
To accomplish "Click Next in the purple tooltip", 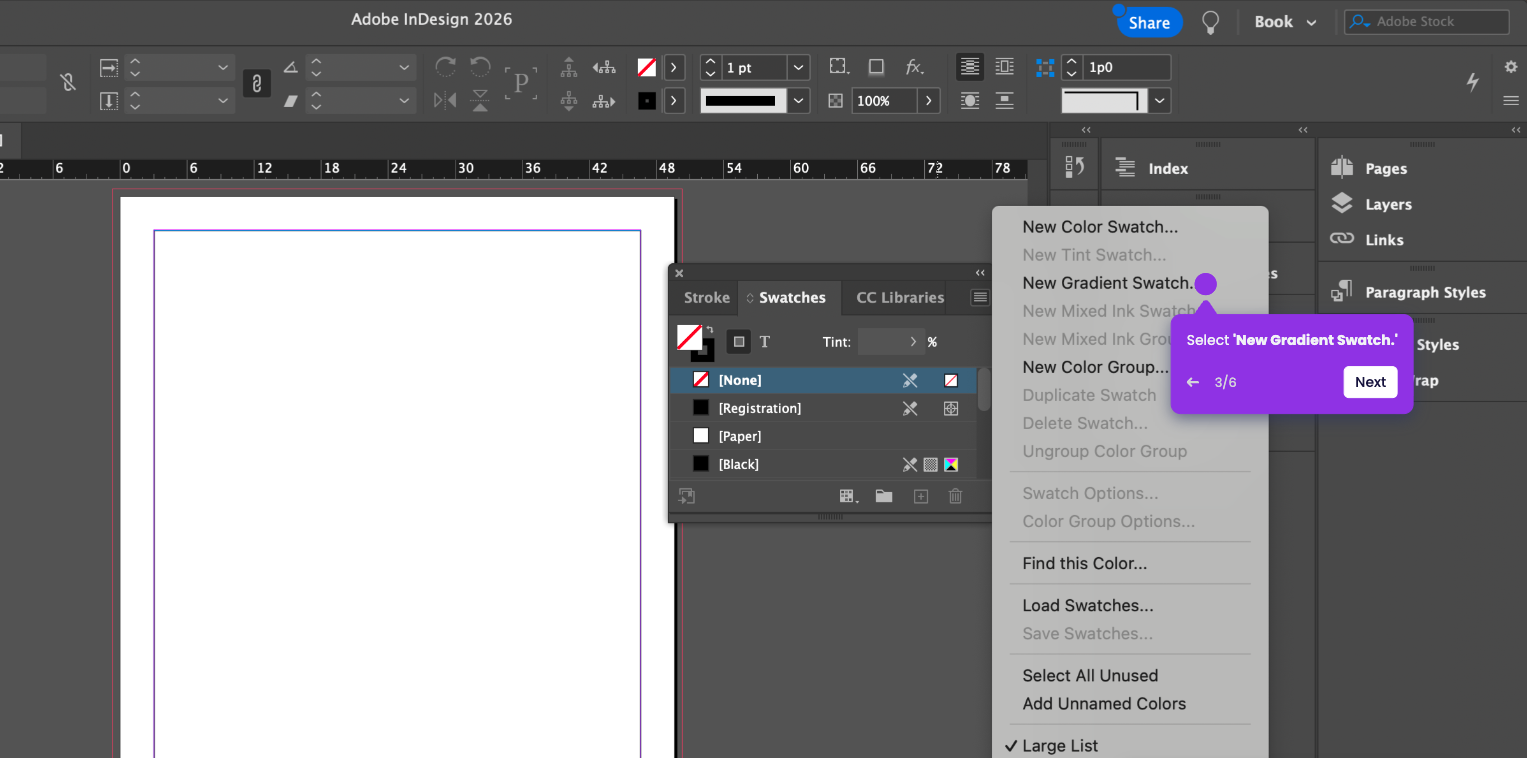I will coord(1370,382).
